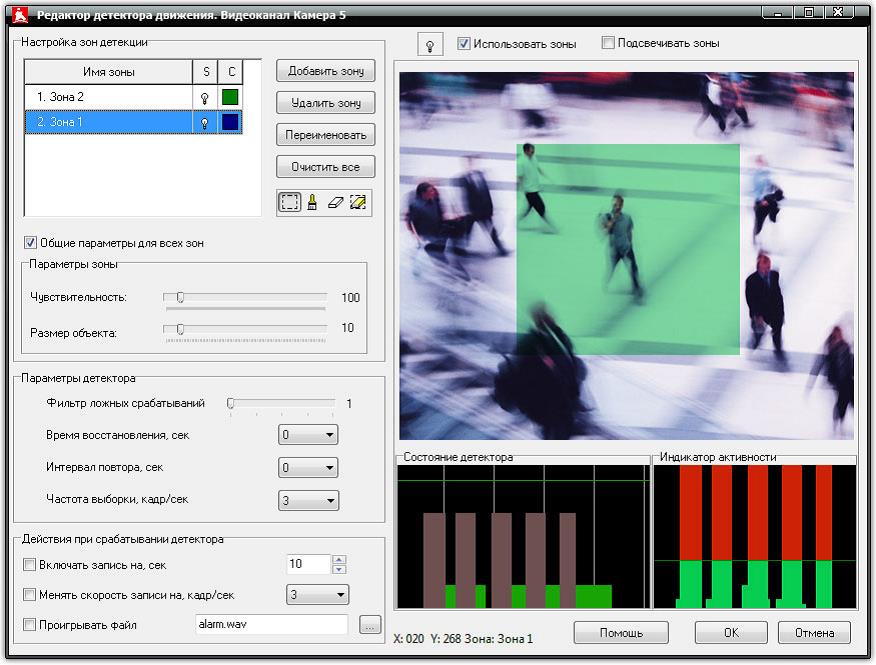Click the Имя зоны column header
The width and height of the screenshot is (876, 665).
click(x=108, y=72)
